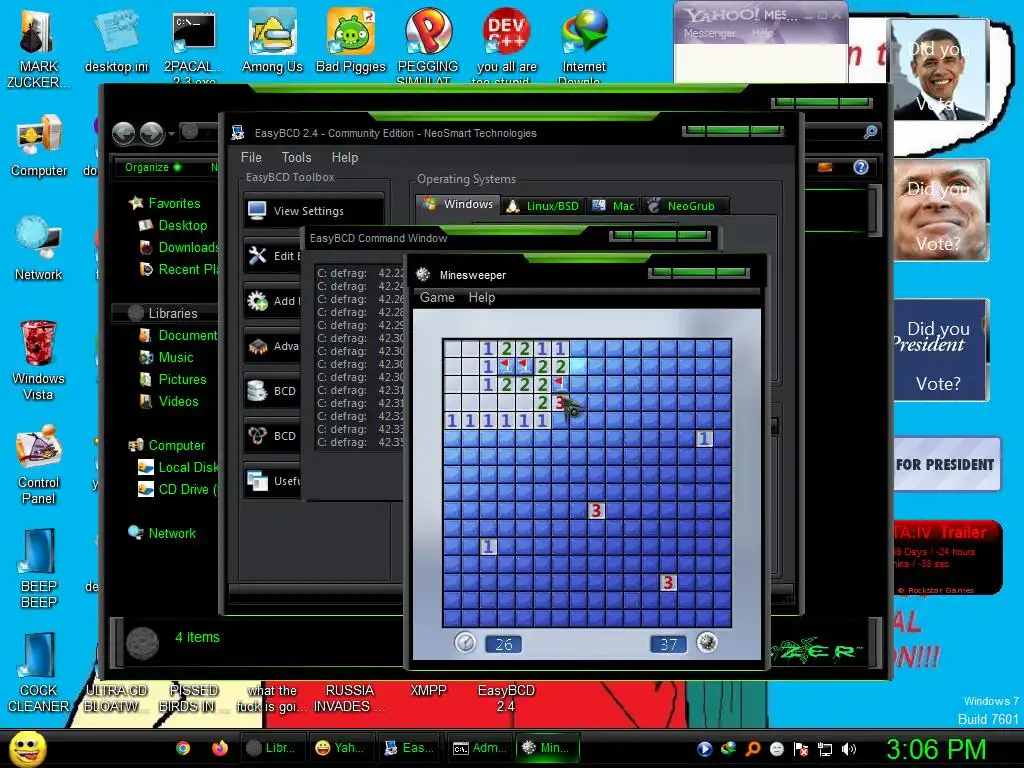Open the File menu in EasyBCD

251,157
